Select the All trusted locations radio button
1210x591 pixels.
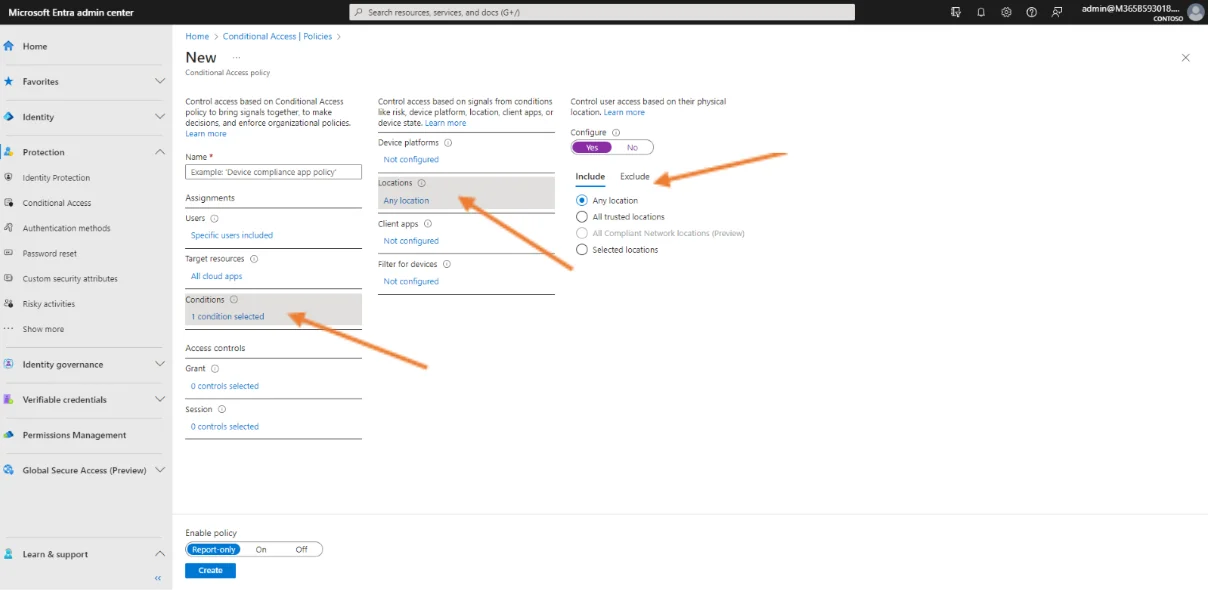click(x=582, y=217)
